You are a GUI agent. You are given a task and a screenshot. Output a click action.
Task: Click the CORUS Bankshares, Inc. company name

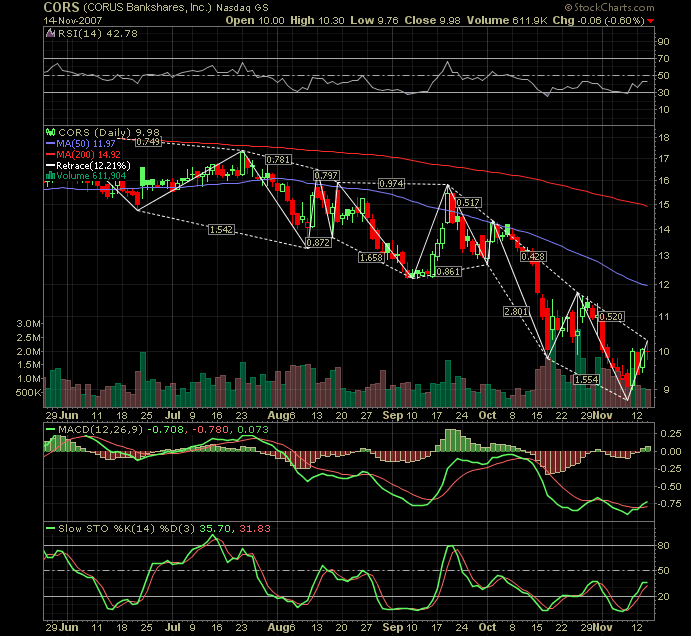pos(147,7)
